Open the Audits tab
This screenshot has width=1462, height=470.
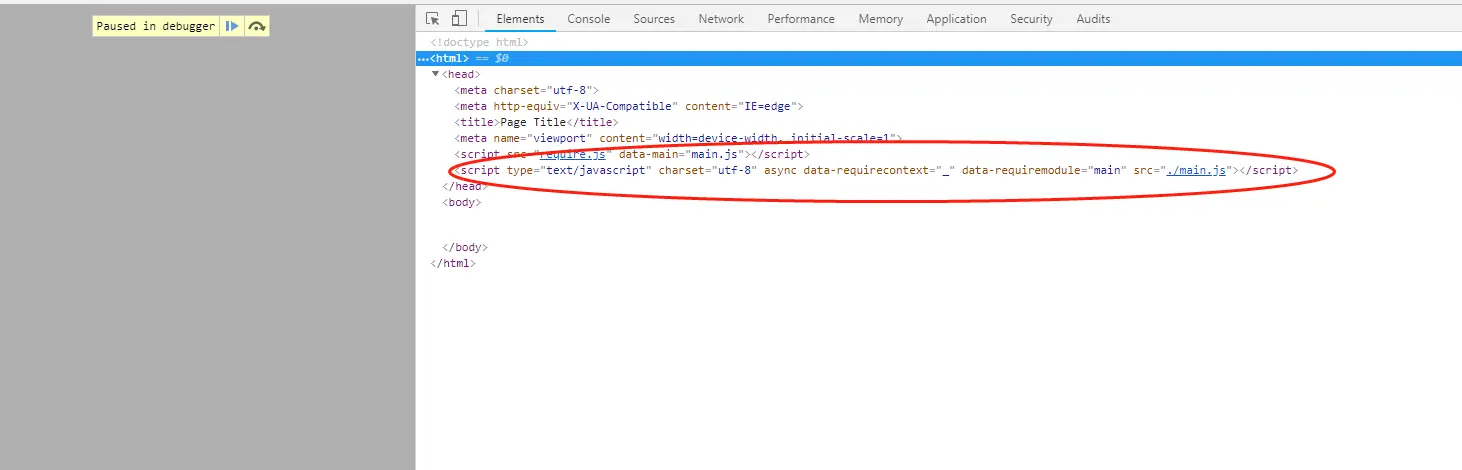coord(1093,19)
